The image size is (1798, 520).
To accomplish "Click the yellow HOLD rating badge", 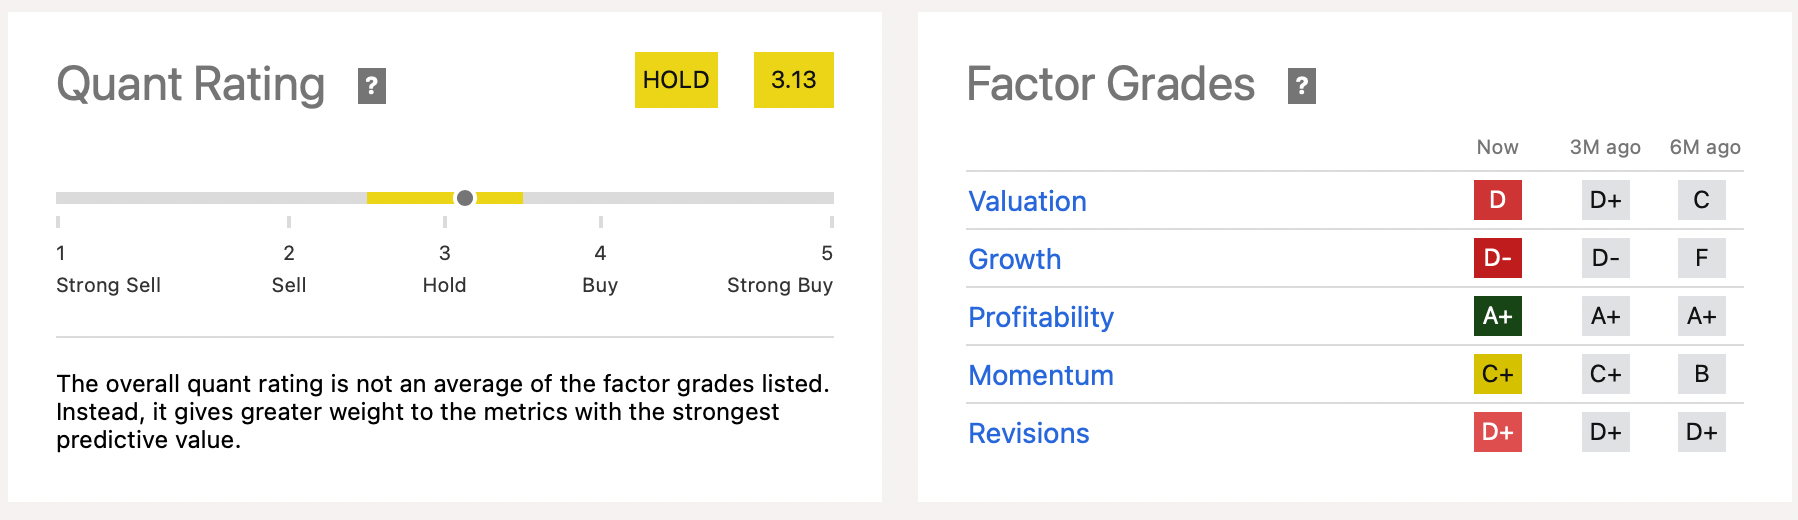I will (676, 80).
